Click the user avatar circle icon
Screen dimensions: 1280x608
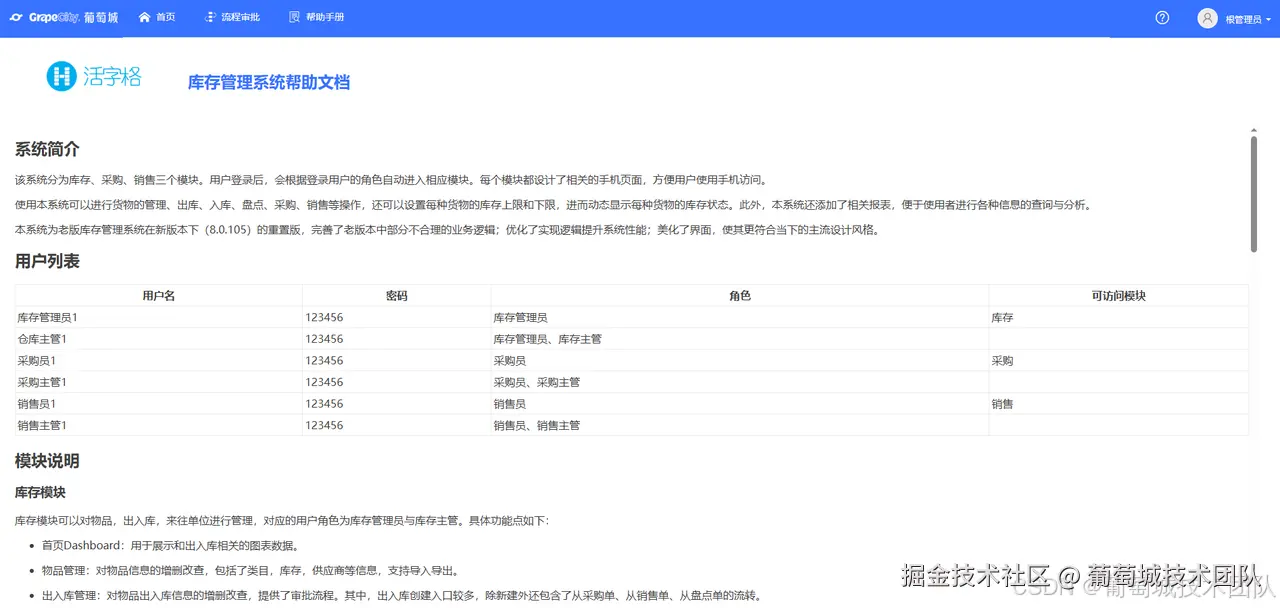coord(1207,16)
